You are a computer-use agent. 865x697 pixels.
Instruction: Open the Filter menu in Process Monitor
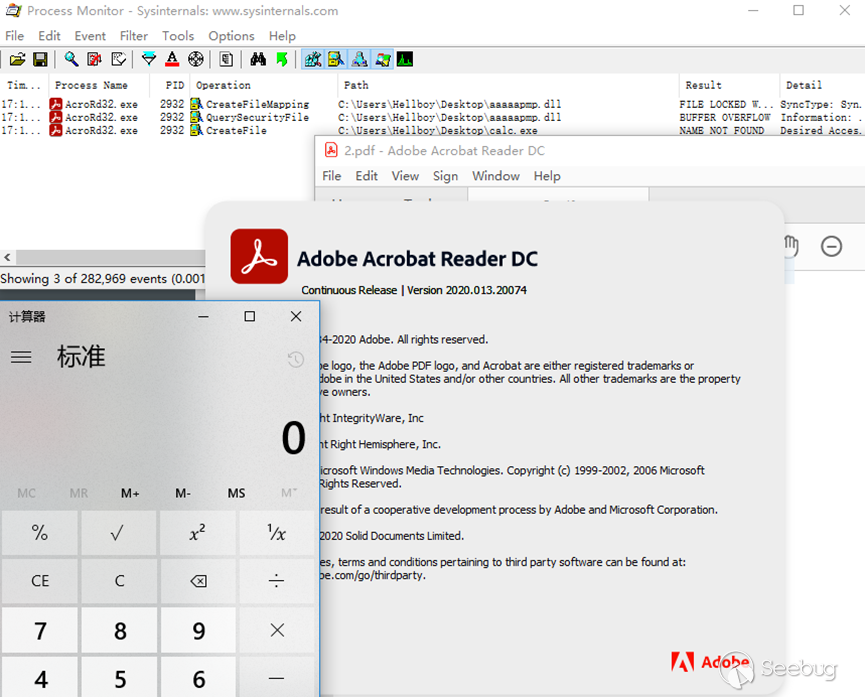point(134,36)
